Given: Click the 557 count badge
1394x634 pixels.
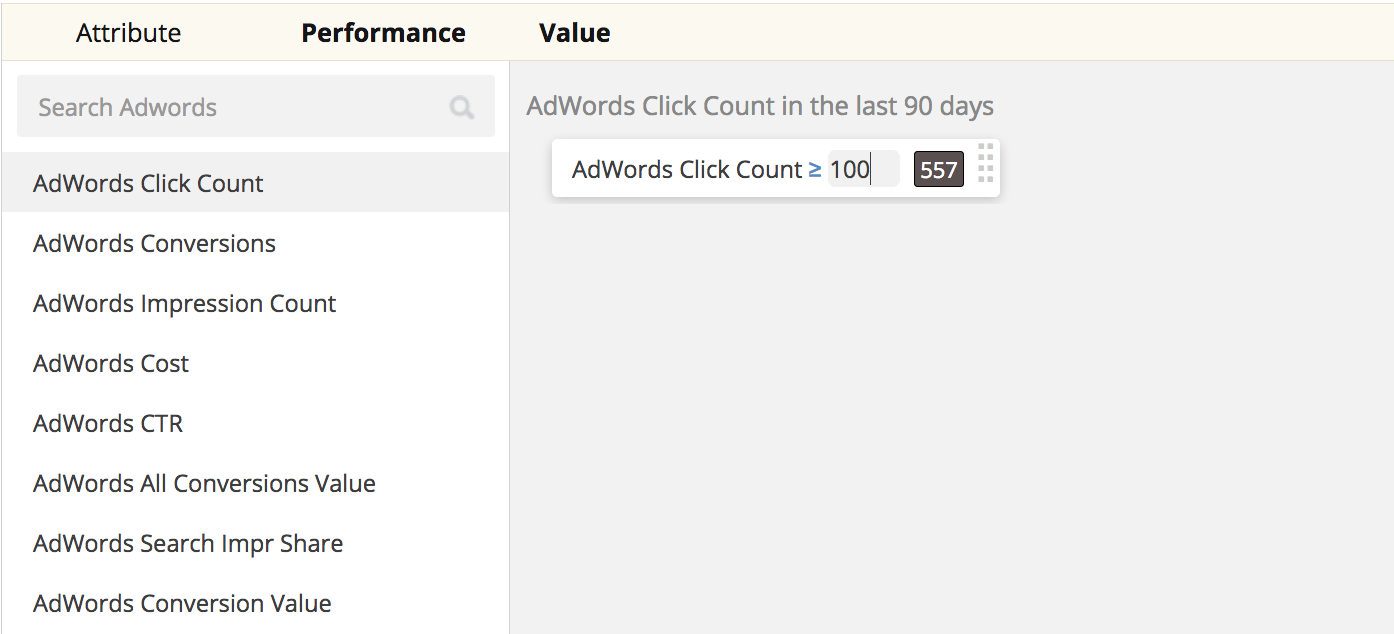Looking at the screenshot, I should 938,170.
